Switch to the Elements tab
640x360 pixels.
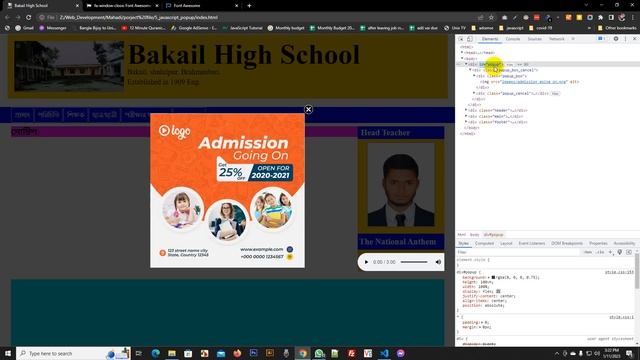tap(490, 39)
